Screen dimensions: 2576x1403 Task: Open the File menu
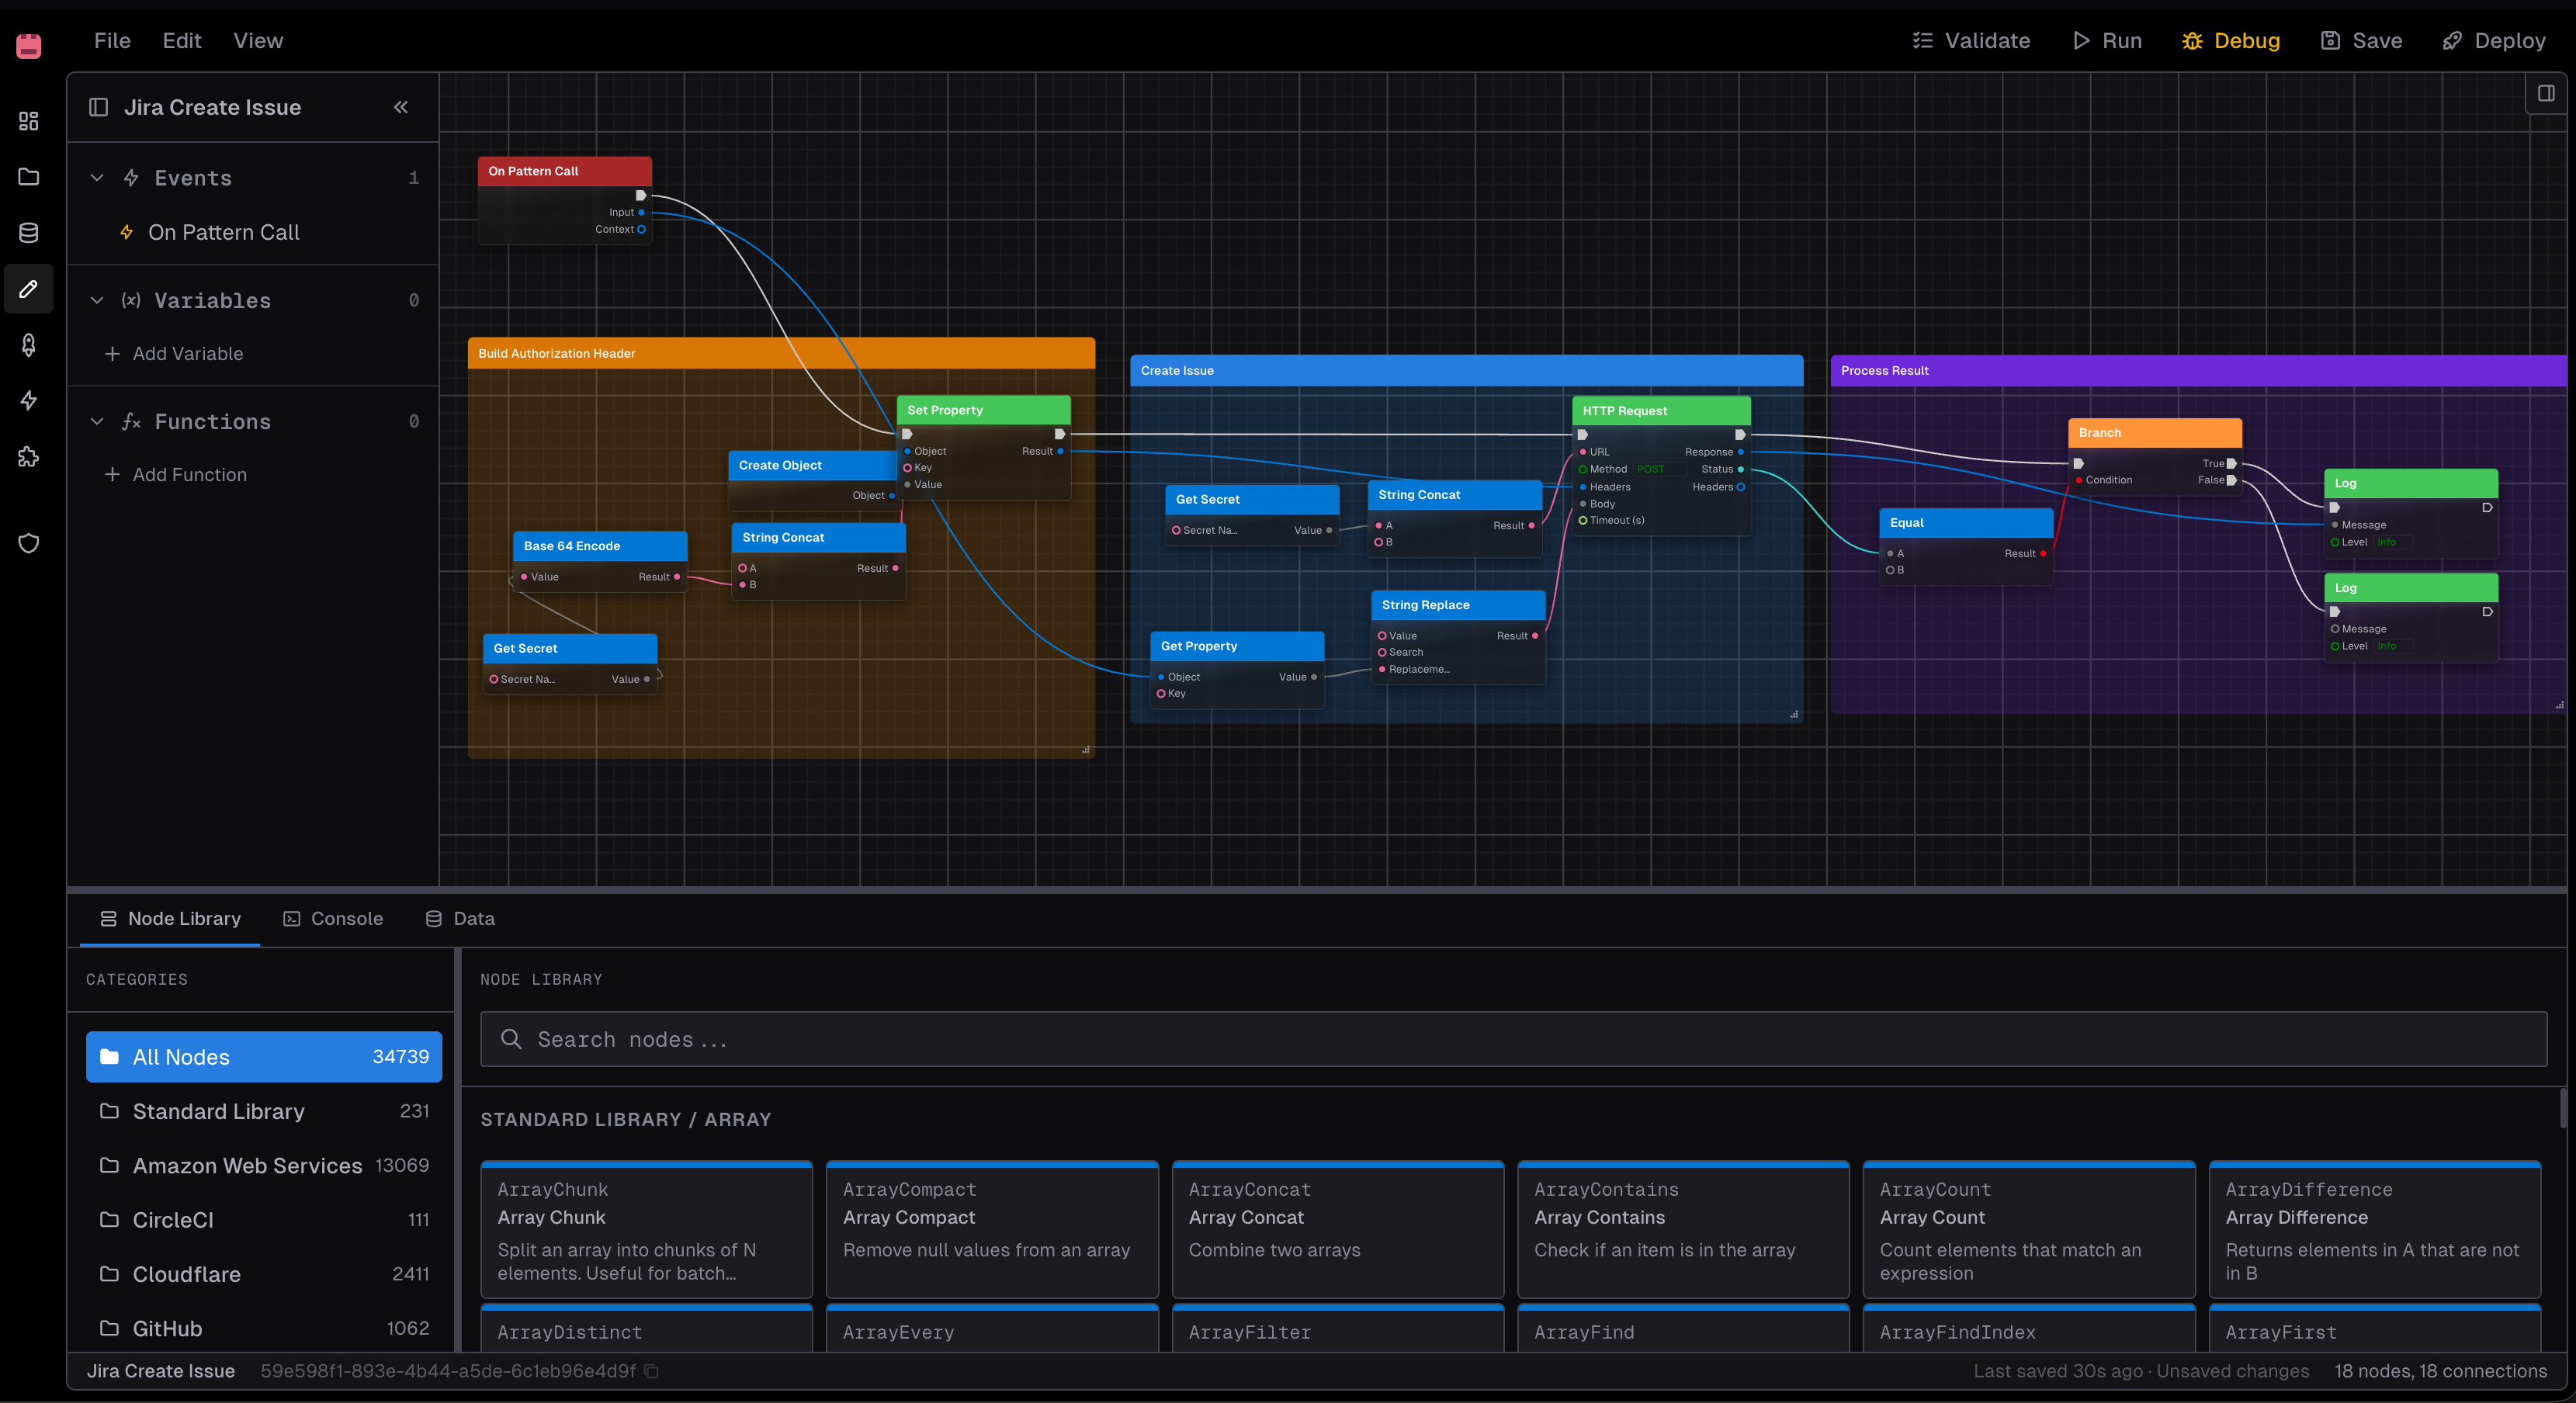112,41
